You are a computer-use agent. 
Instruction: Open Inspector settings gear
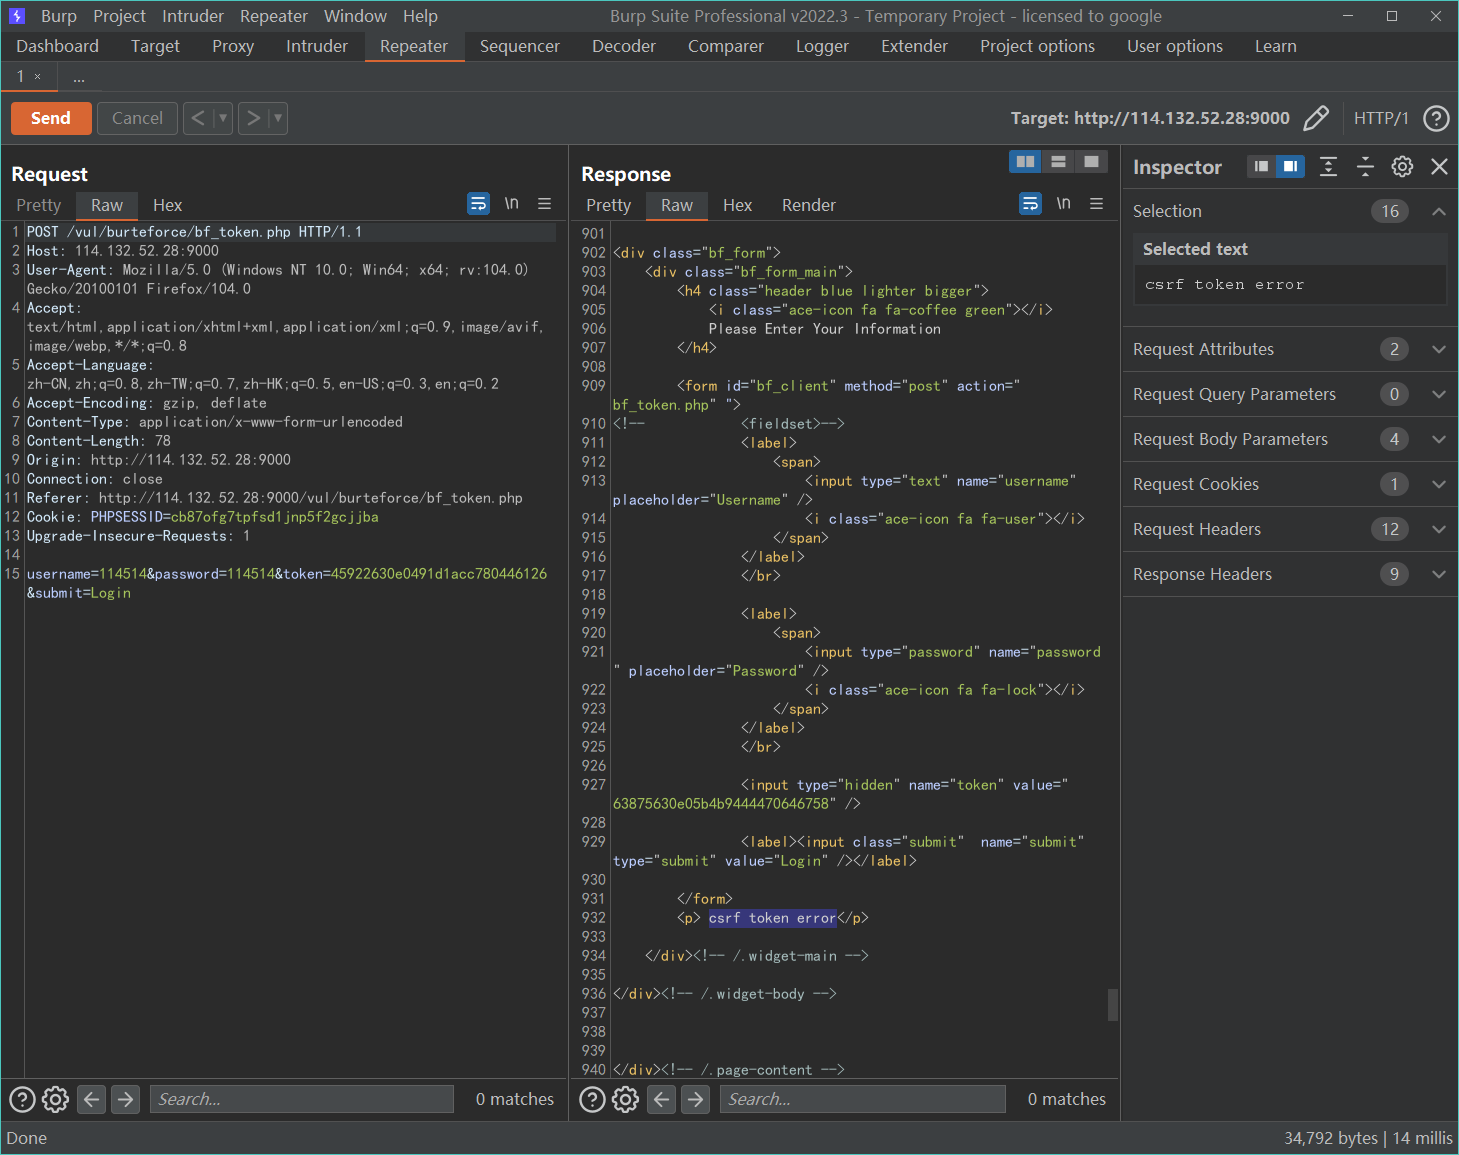[x=1402, y=166]
